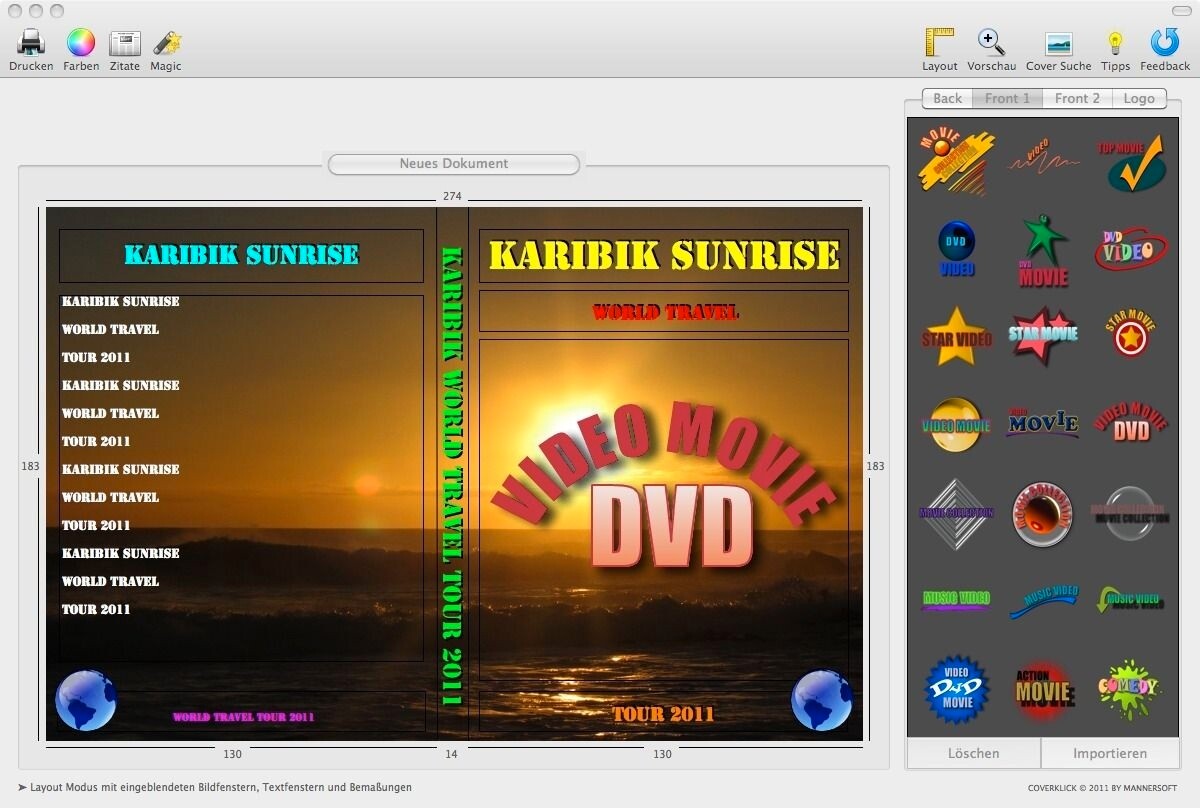
Task: Click the globe image on back cover
Action: [x=86, y=700]
